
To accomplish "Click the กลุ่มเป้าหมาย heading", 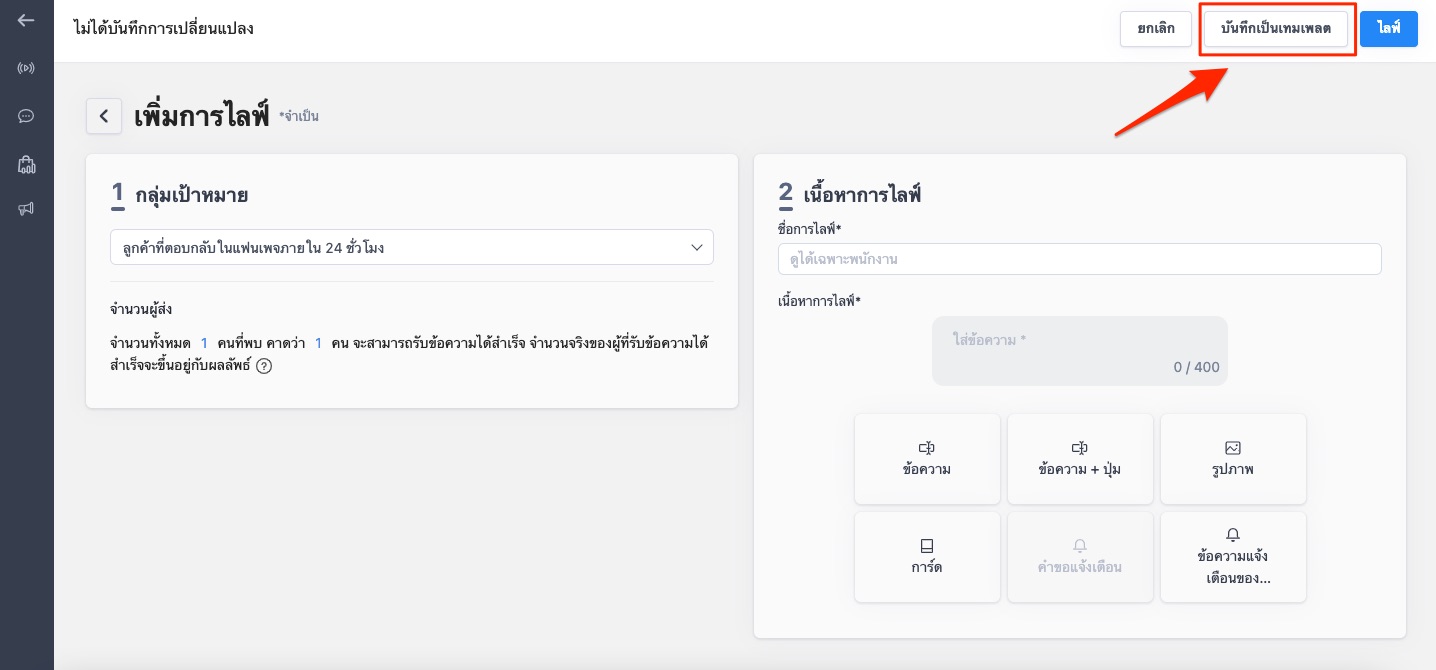I will (191, 195).
